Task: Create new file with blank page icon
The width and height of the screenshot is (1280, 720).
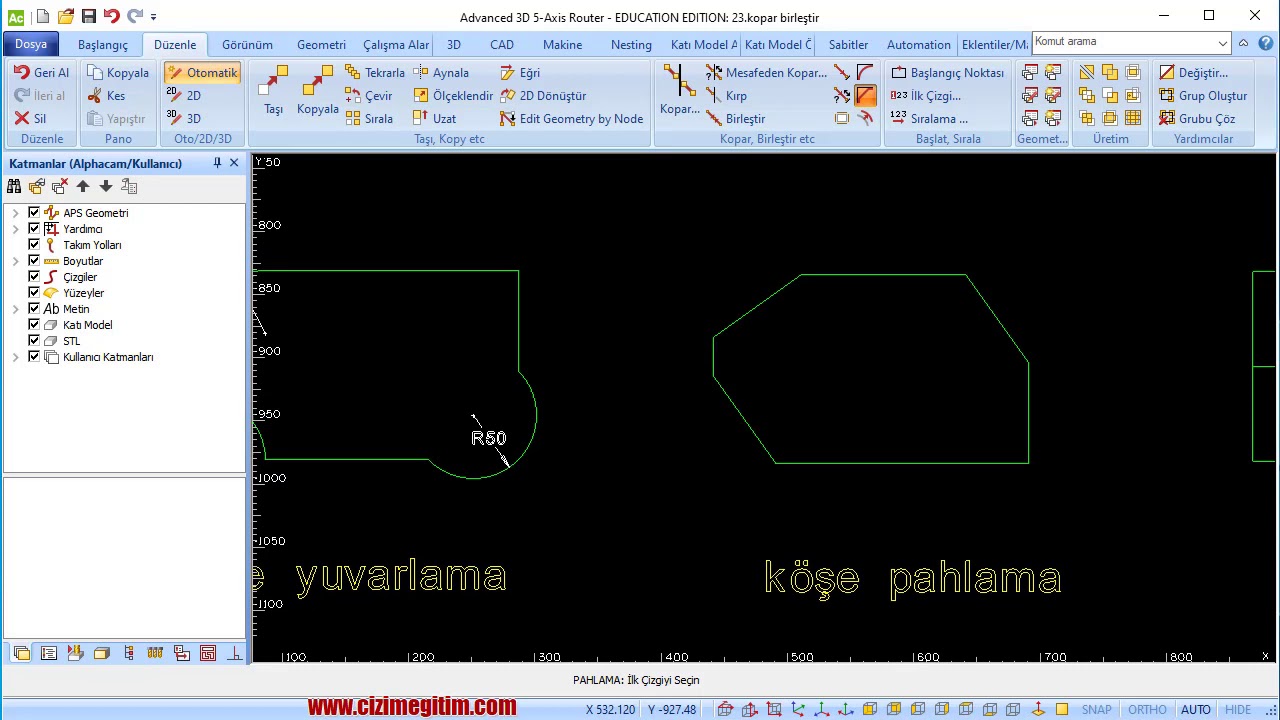Action: [43, 17]
